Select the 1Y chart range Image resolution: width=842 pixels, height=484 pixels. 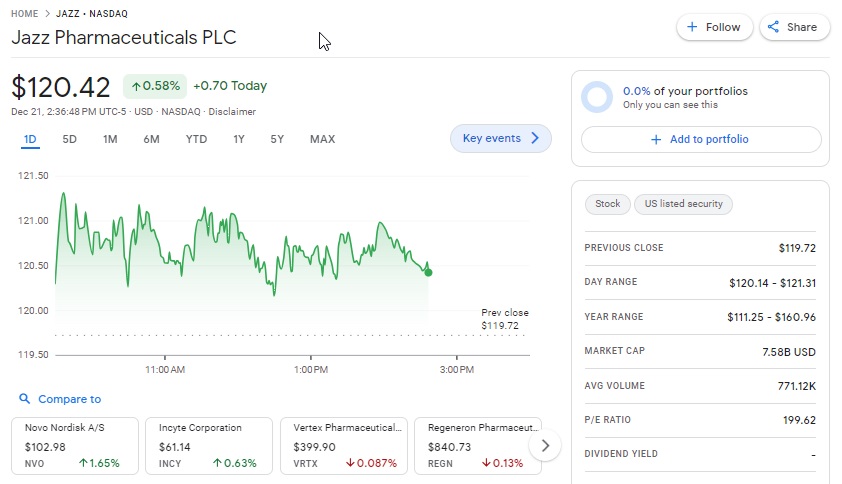coord(239,139)
